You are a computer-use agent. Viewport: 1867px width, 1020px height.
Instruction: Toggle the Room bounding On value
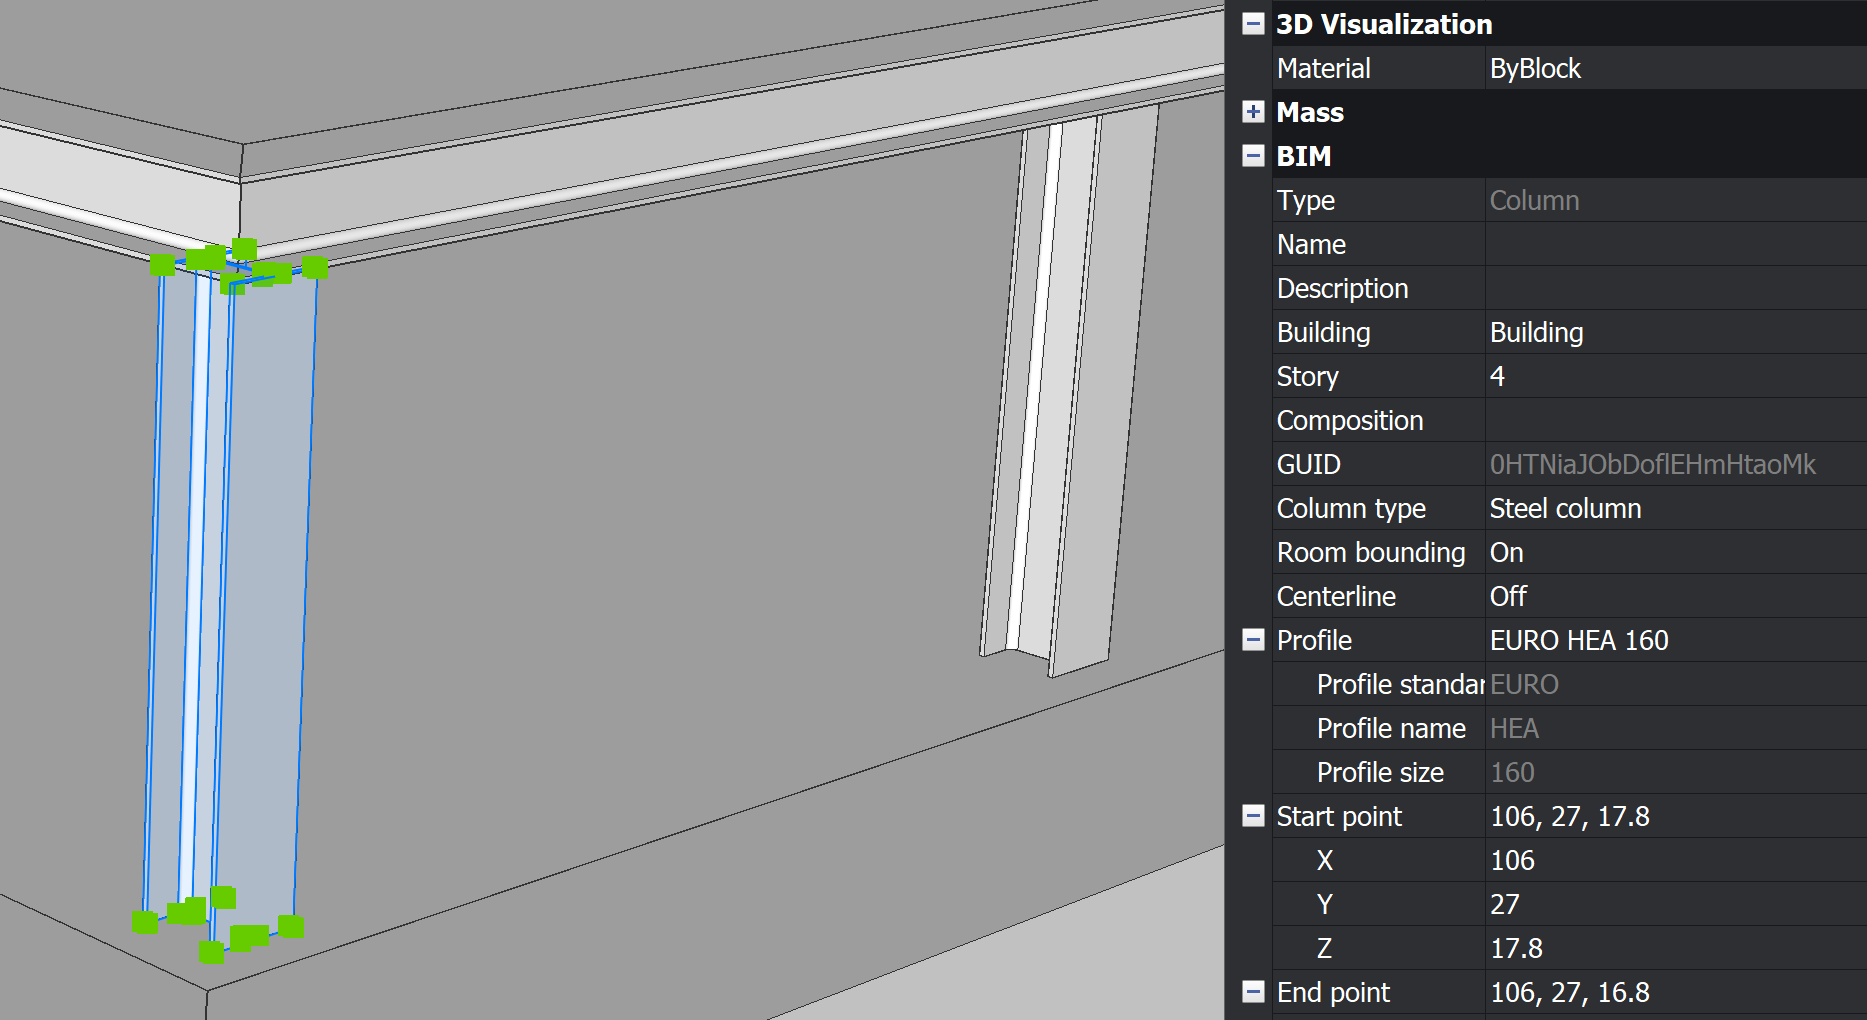tap(1674, 552)
